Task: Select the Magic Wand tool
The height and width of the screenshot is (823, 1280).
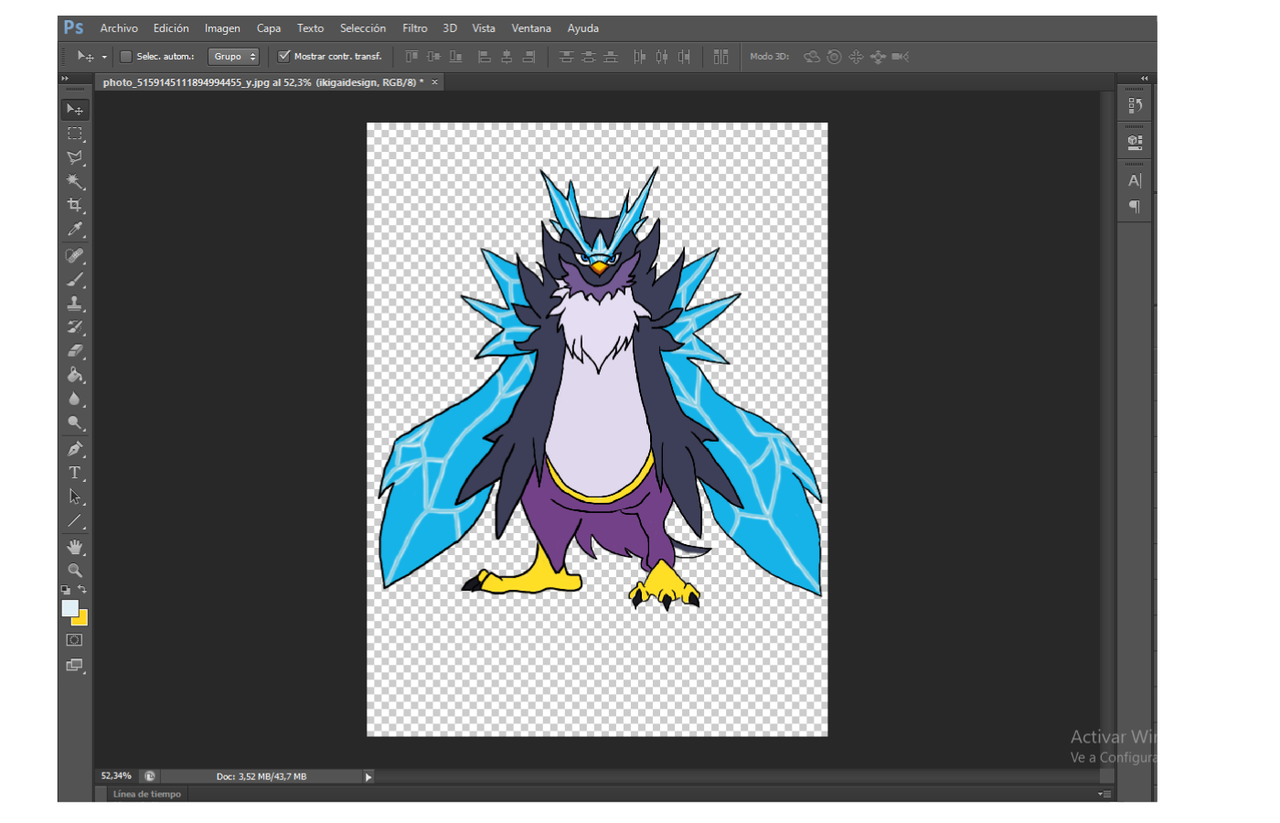Action: [x=75, y=181]
